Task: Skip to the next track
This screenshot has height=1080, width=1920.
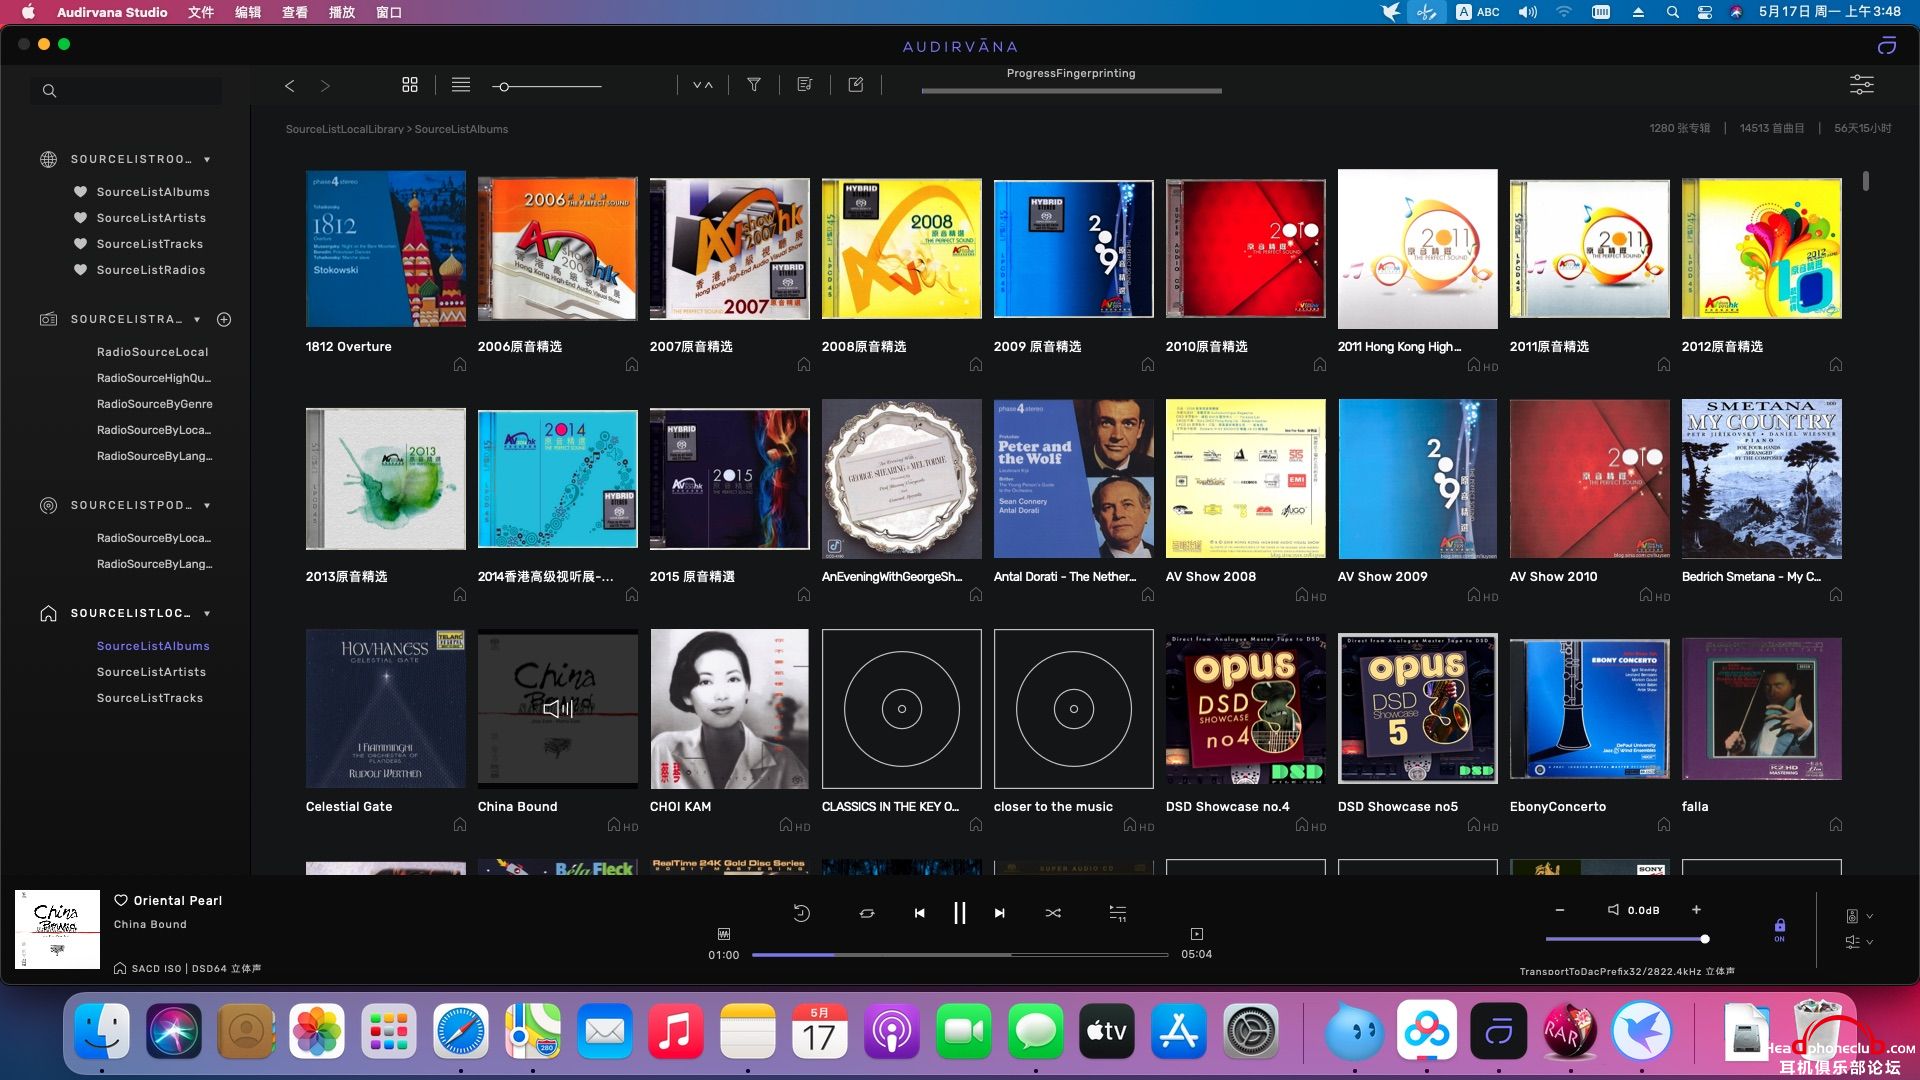Action: coord(999,913)
